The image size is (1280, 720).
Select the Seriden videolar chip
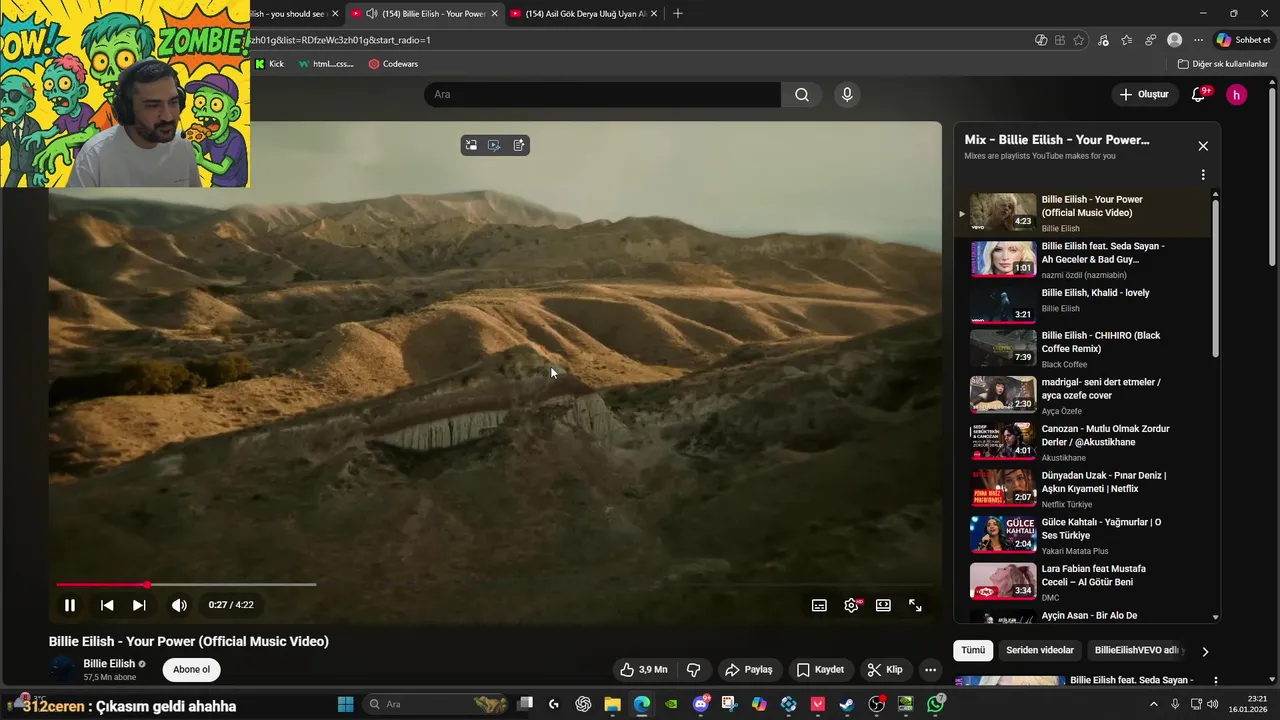1040,650
